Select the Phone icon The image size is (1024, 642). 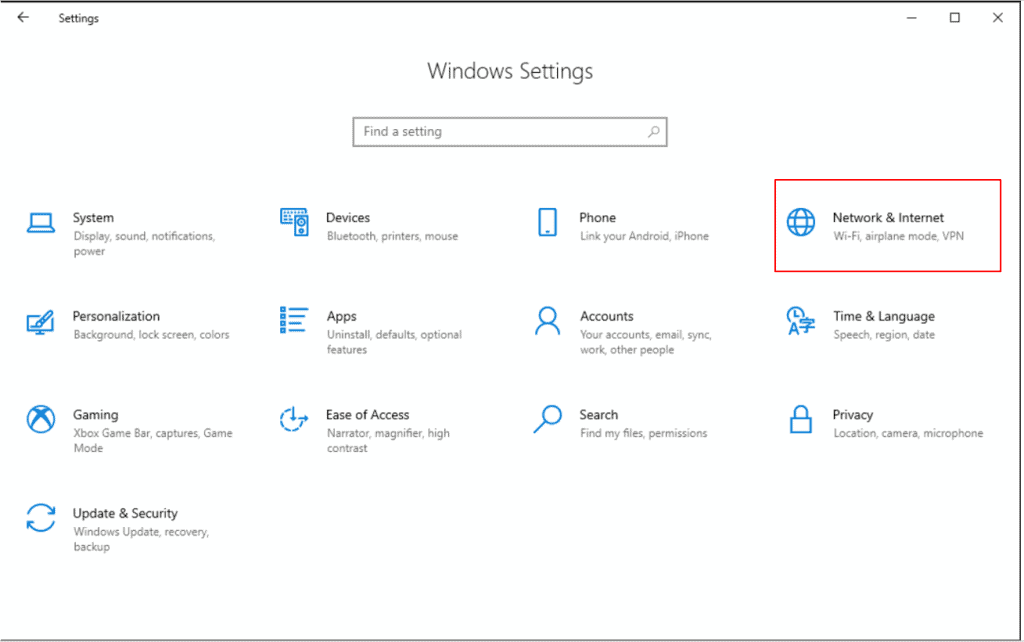pos(547,222)
